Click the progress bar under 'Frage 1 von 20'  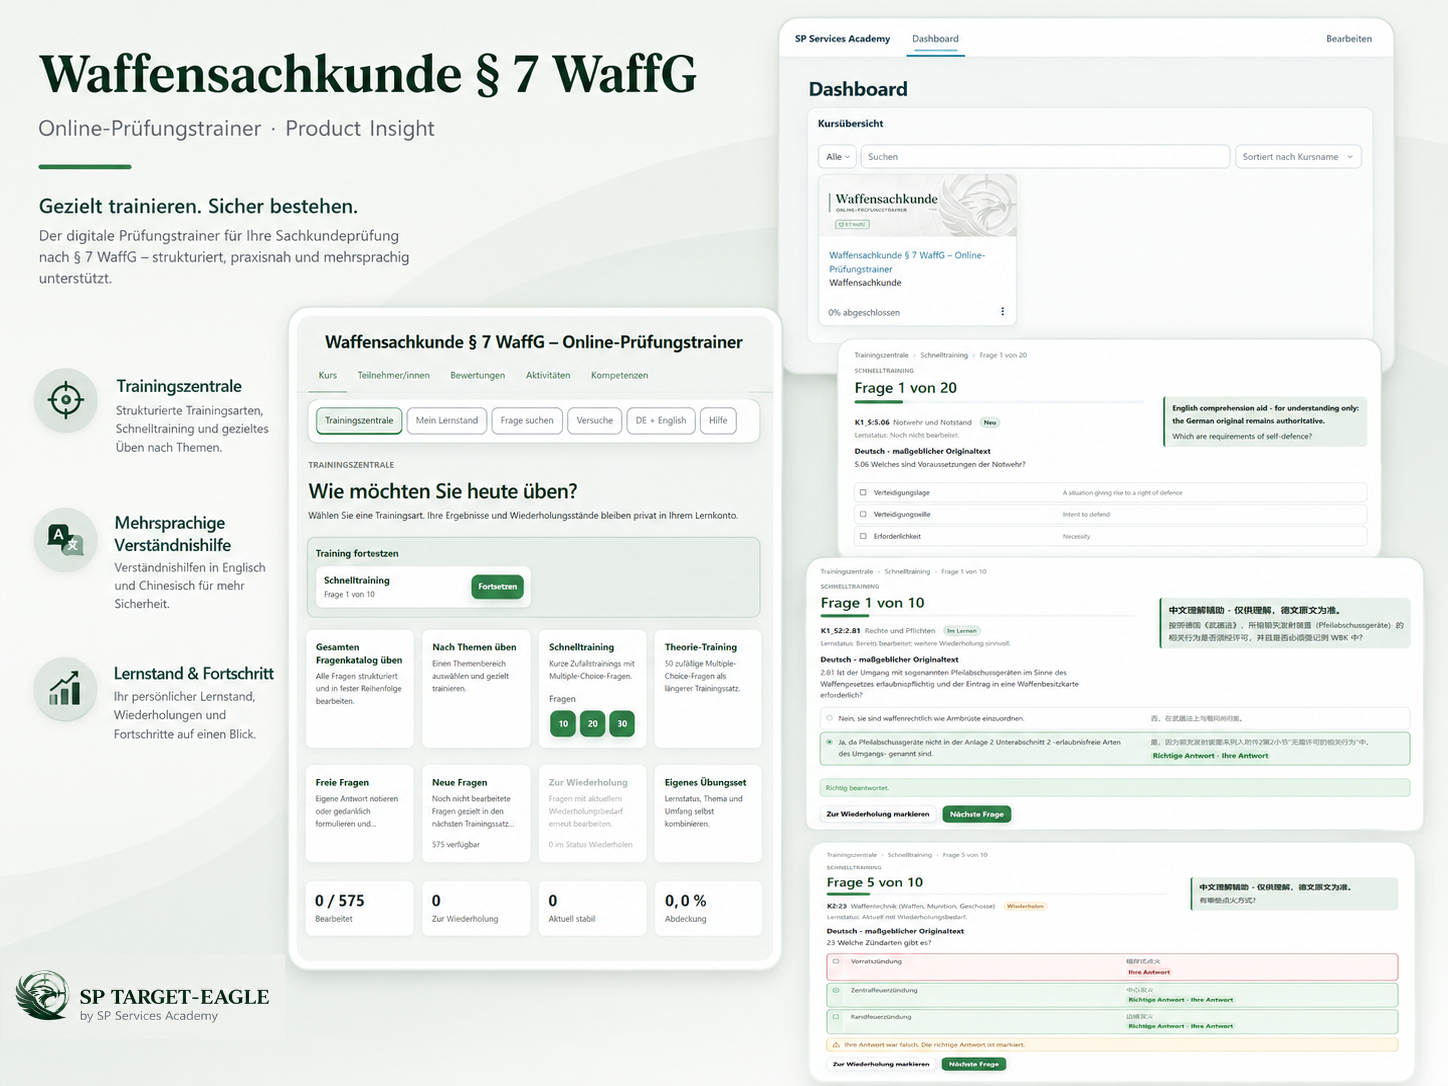pos(998,403)
